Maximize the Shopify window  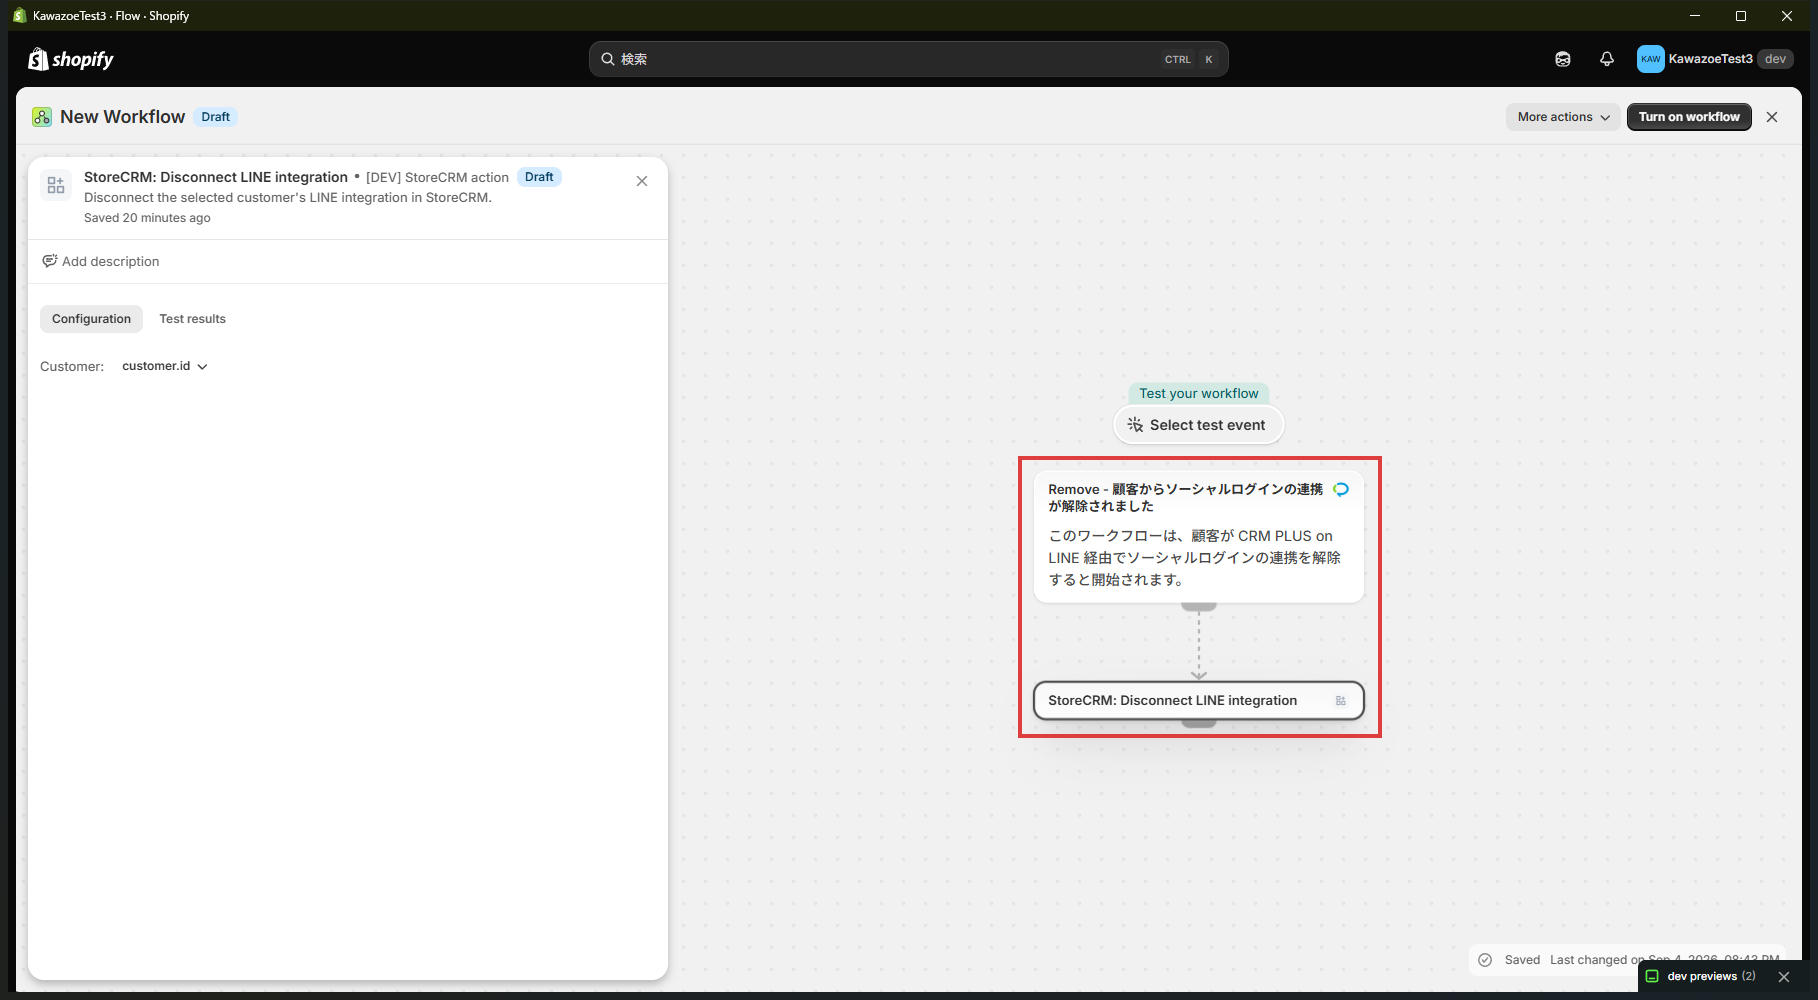click(1741, 16)
